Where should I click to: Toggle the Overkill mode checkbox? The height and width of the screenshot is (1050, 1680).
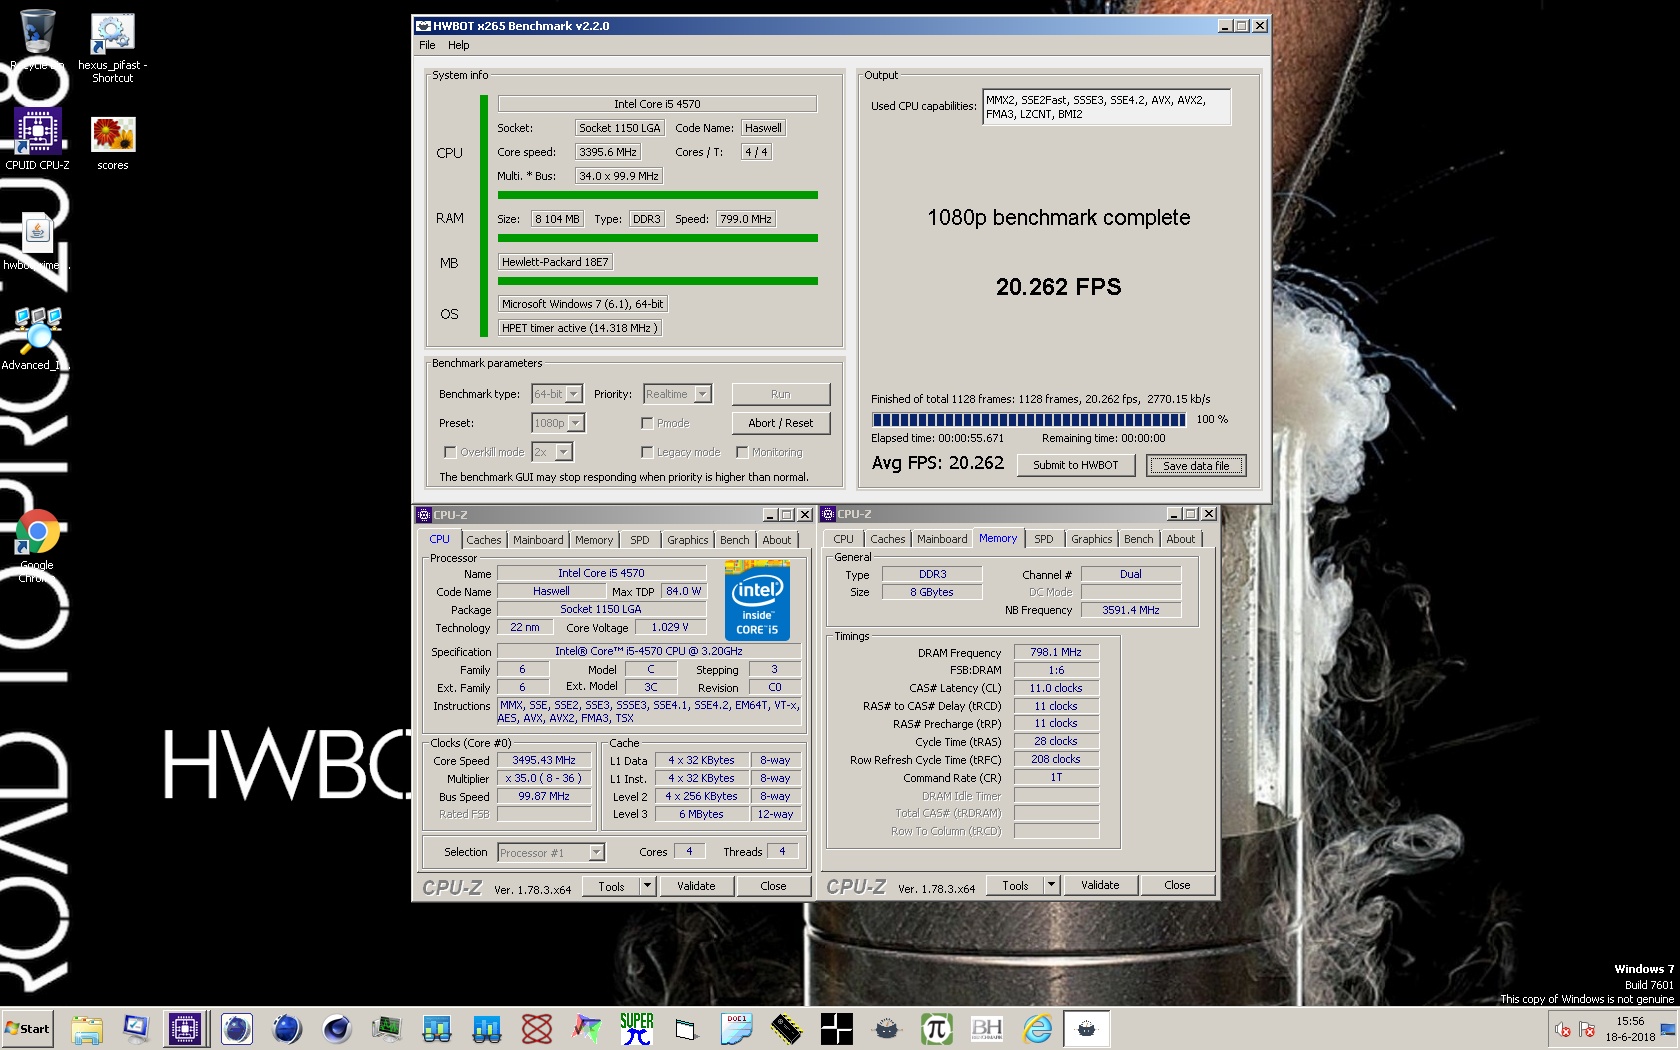tap(450, 452)
